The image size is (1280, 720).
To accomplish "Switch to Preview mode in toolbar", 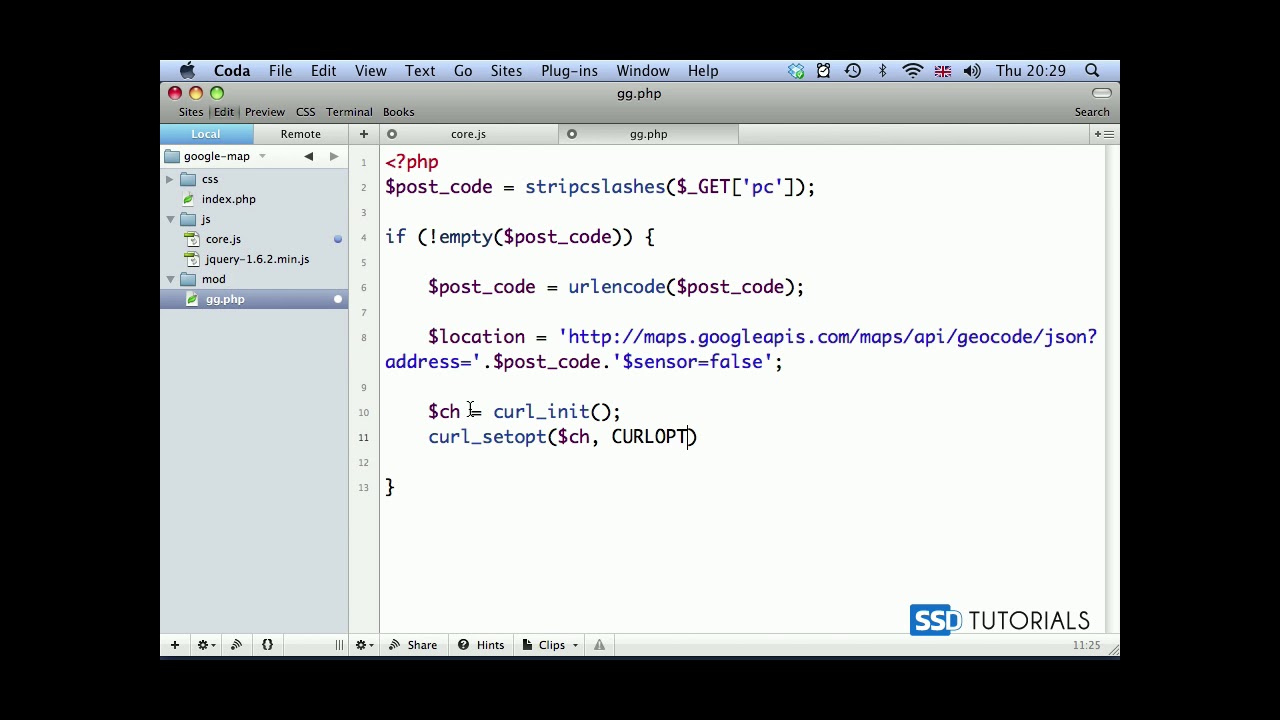I will tap(265, 112).
